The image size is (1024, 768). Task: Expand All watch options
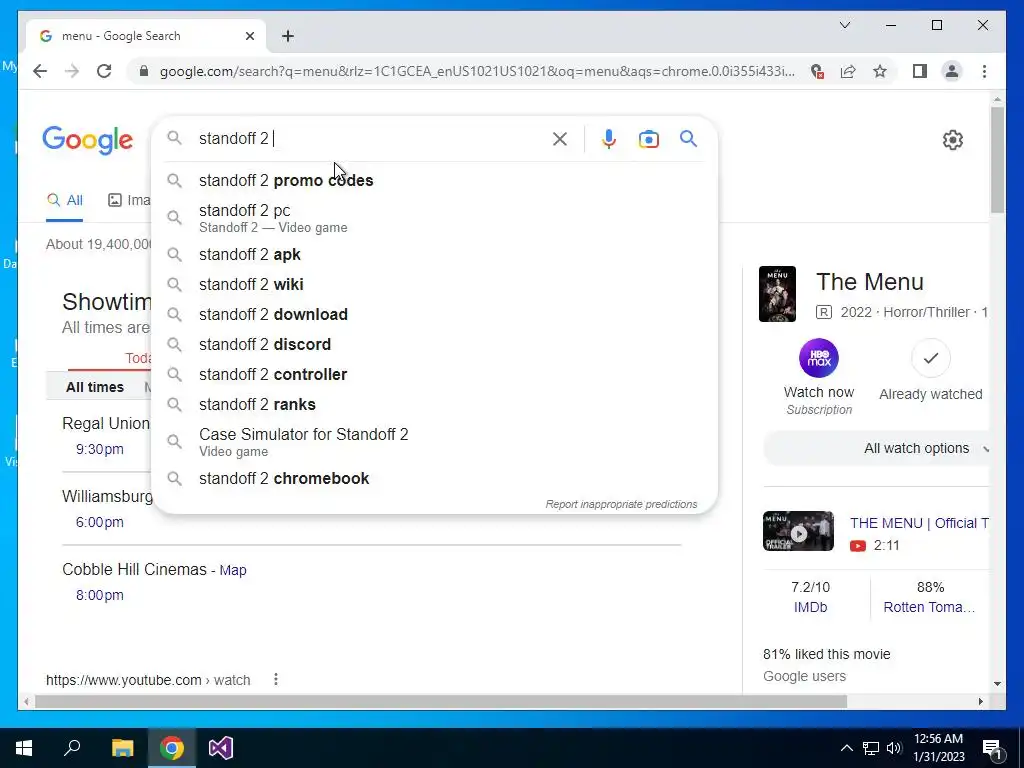tap(878, 448)
